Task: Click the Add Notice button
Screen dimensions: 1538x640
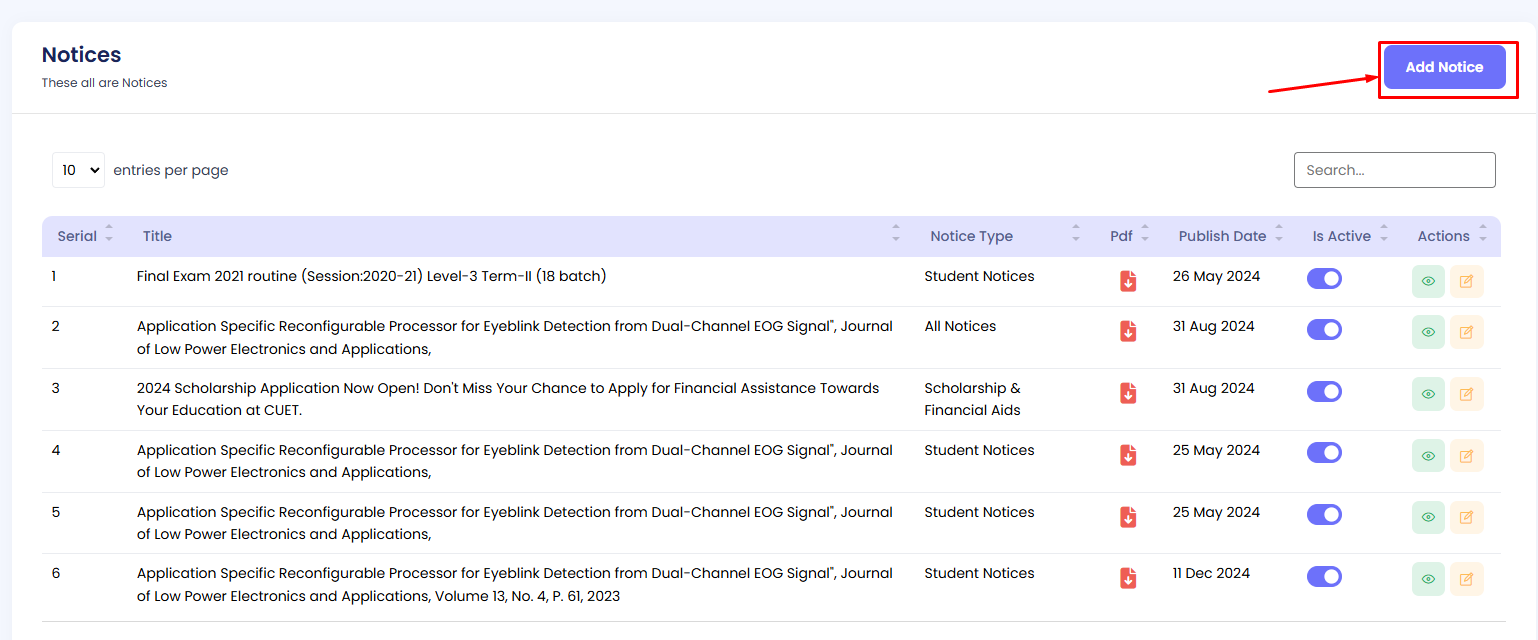Action: pyautogui.click(x=1444, y=67)
